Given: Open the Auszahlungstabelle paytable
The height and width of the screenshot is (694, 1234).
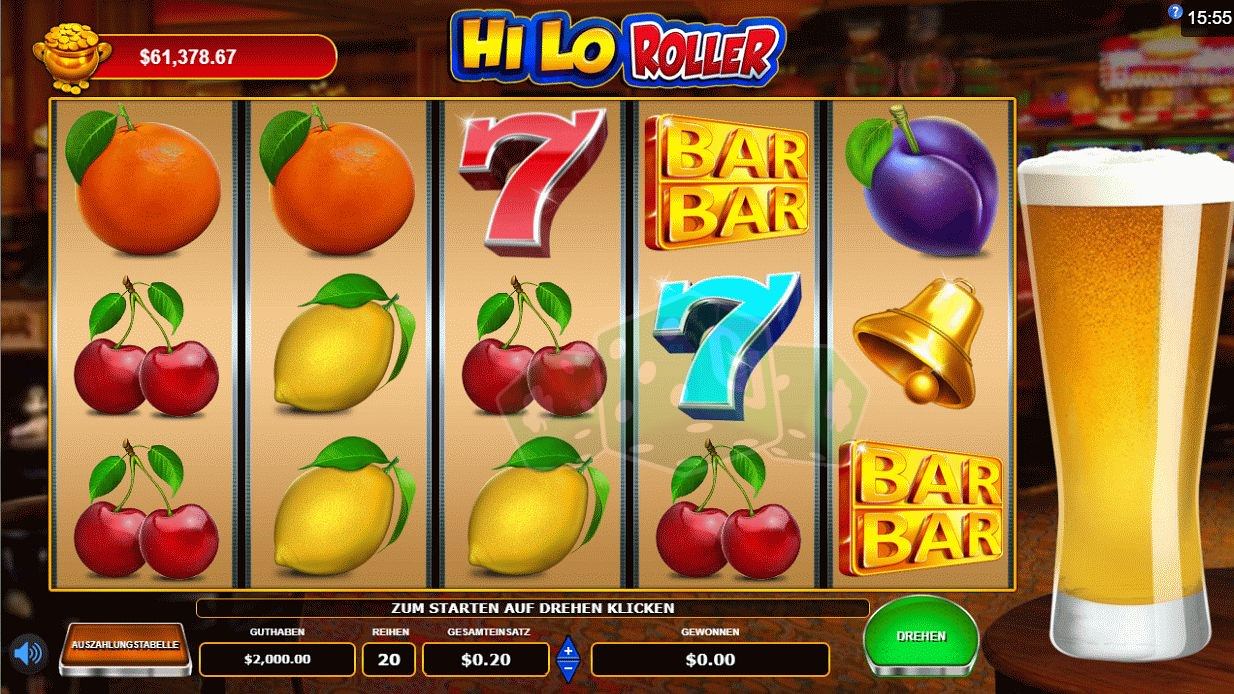Looking at the screenshot, I should tap(125, 645).
